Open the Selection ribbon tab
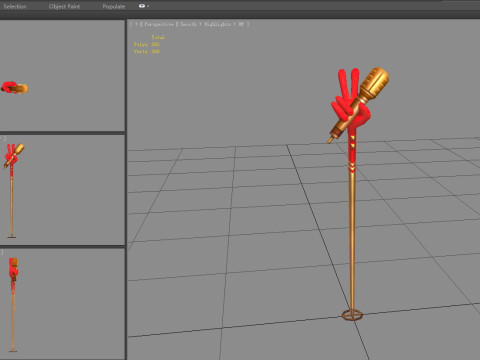Image resolution: width=480 pixels, height=360 pixels. [15, 6]
